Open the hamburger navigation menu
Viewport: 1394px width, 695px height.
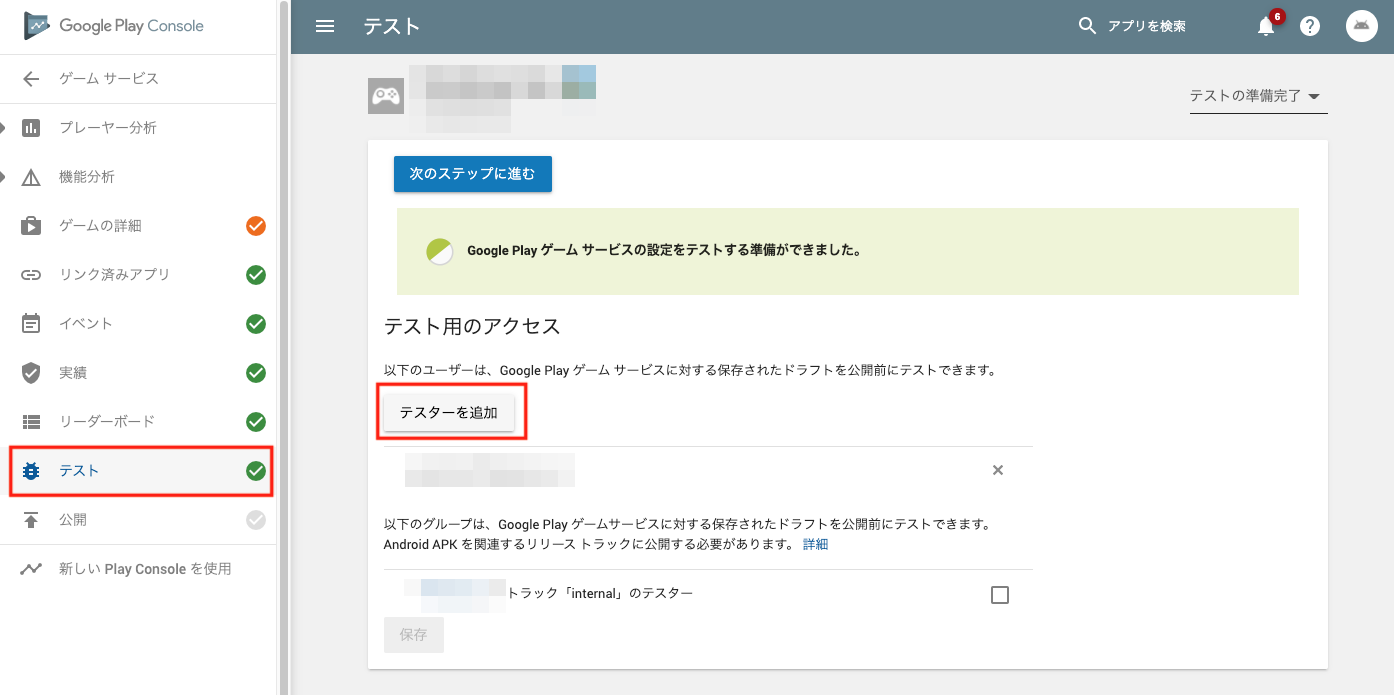point(325,26)
